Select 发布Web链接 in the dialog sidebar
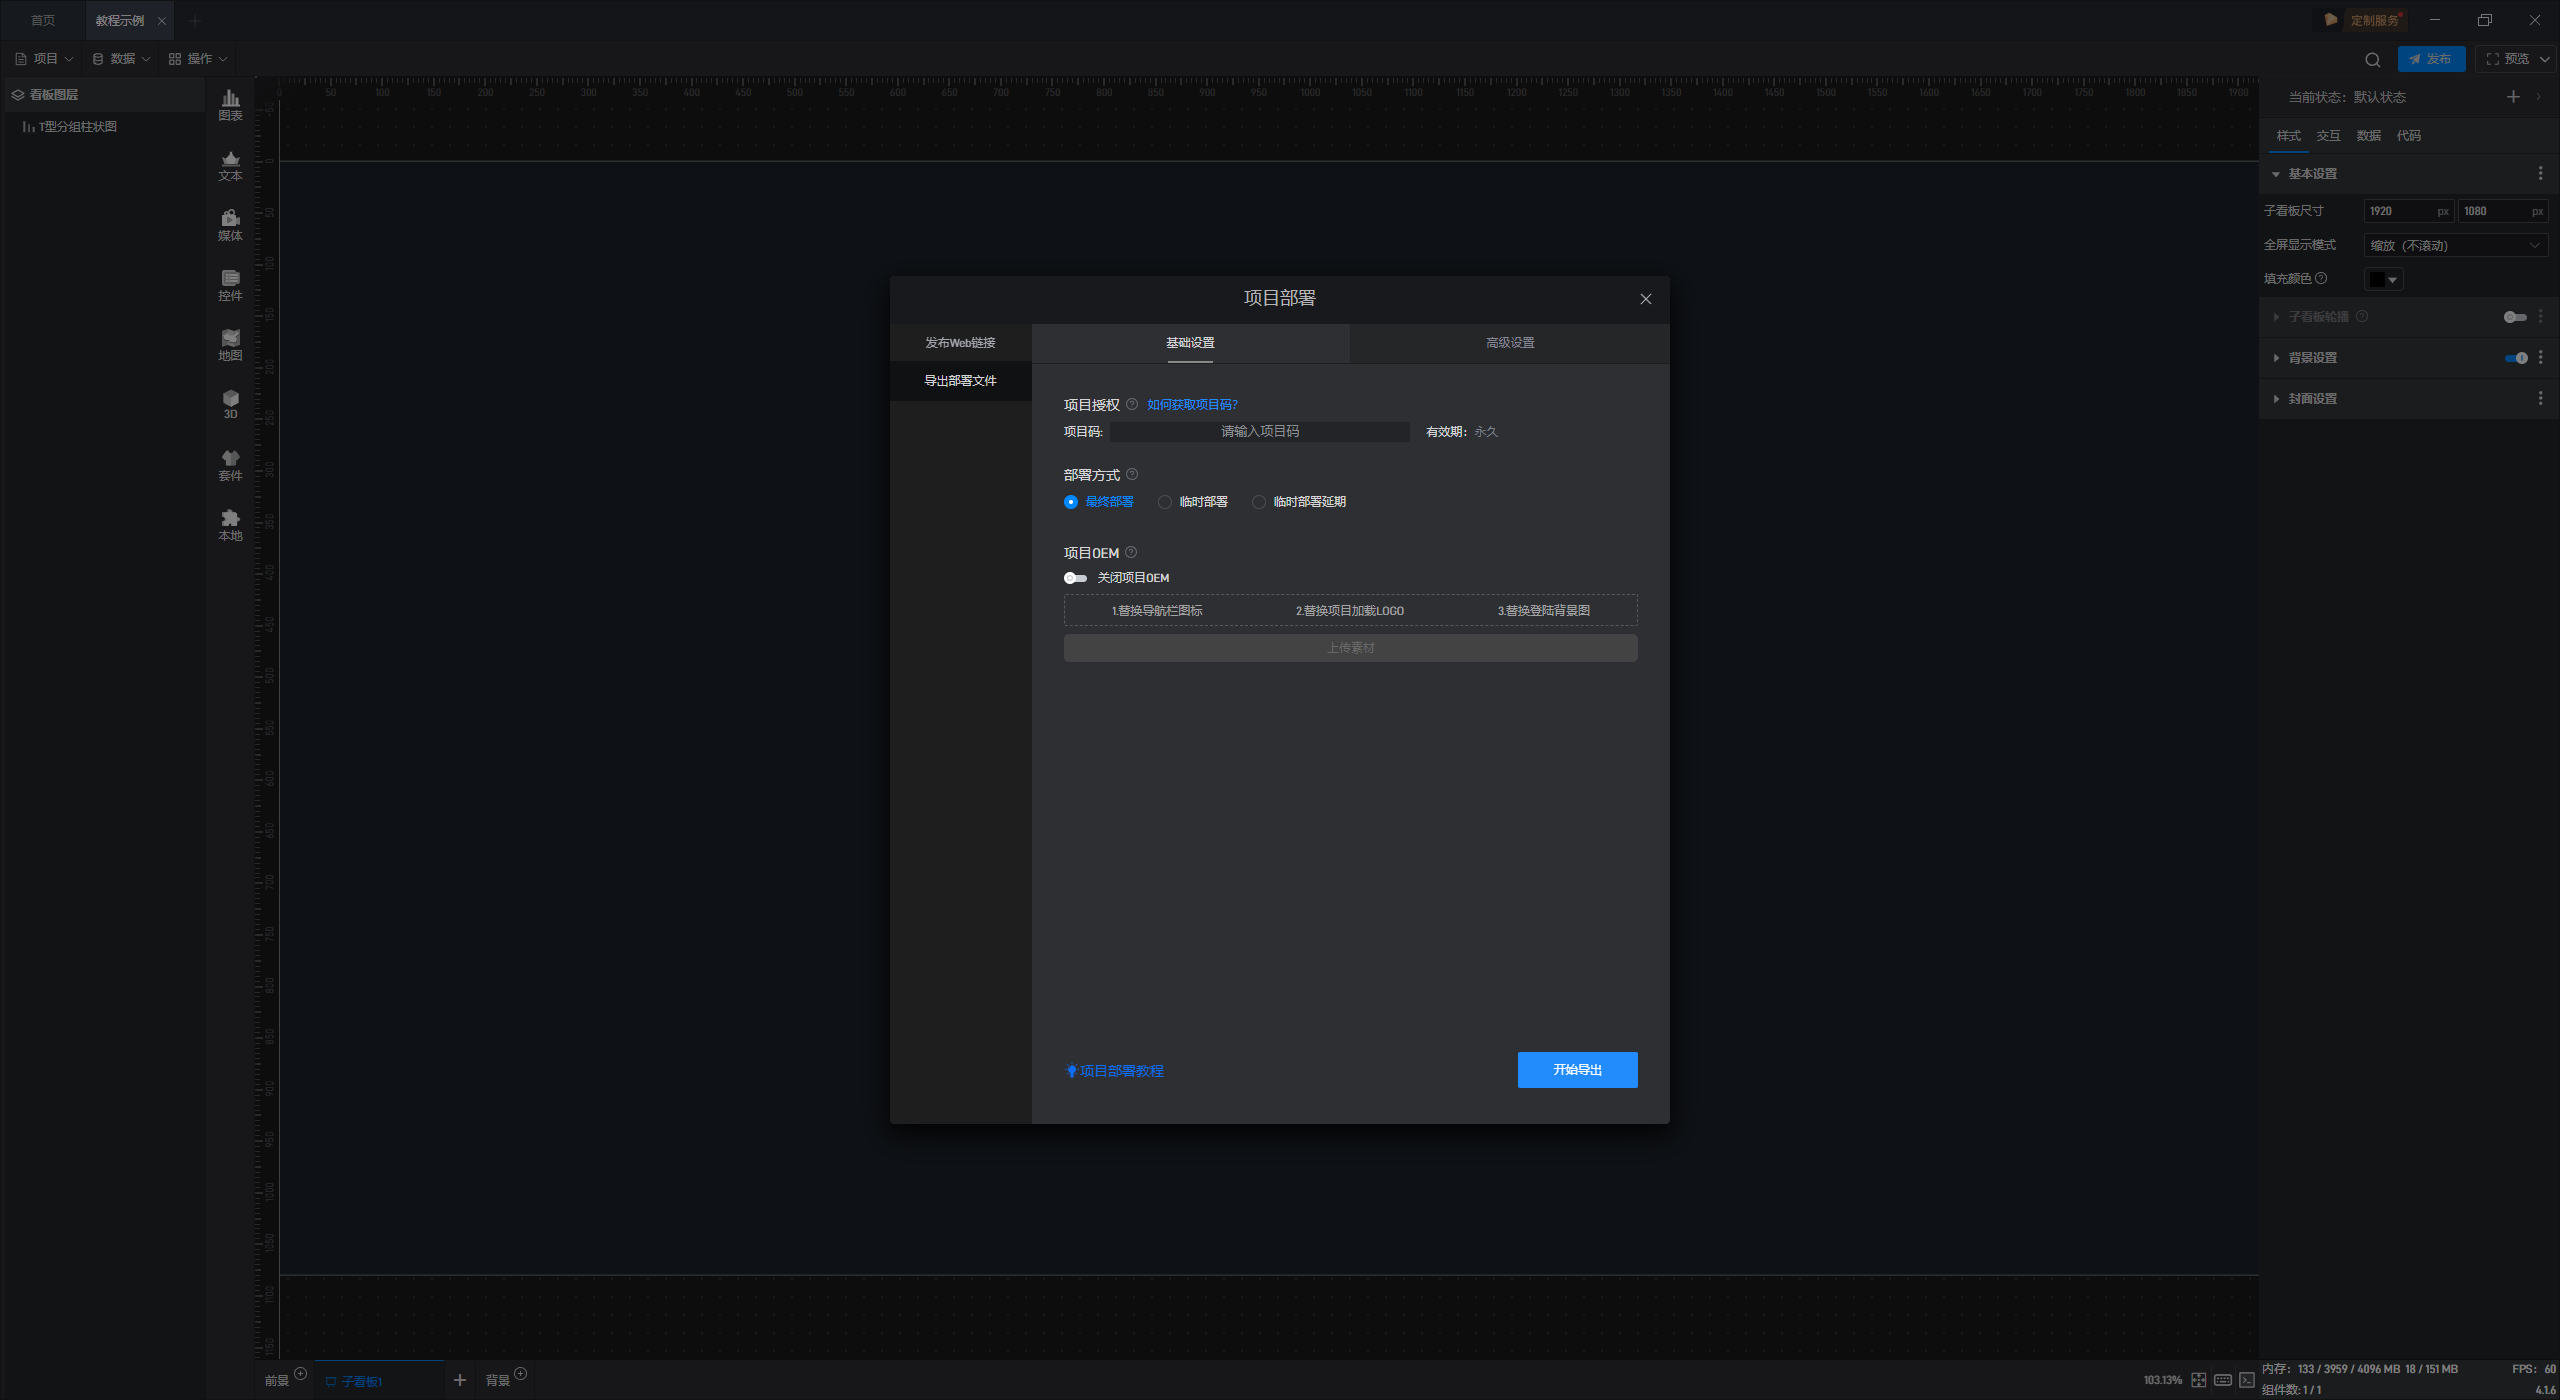This screenshot has height=1400, width=2560. [x=960, y=343]
